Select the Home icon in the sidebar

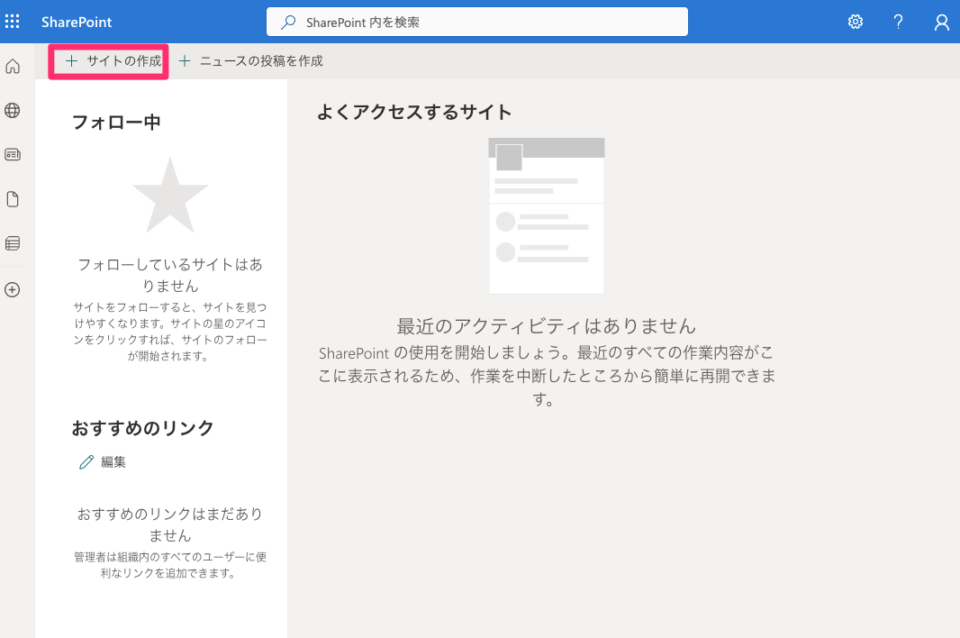tap(13, 66)
